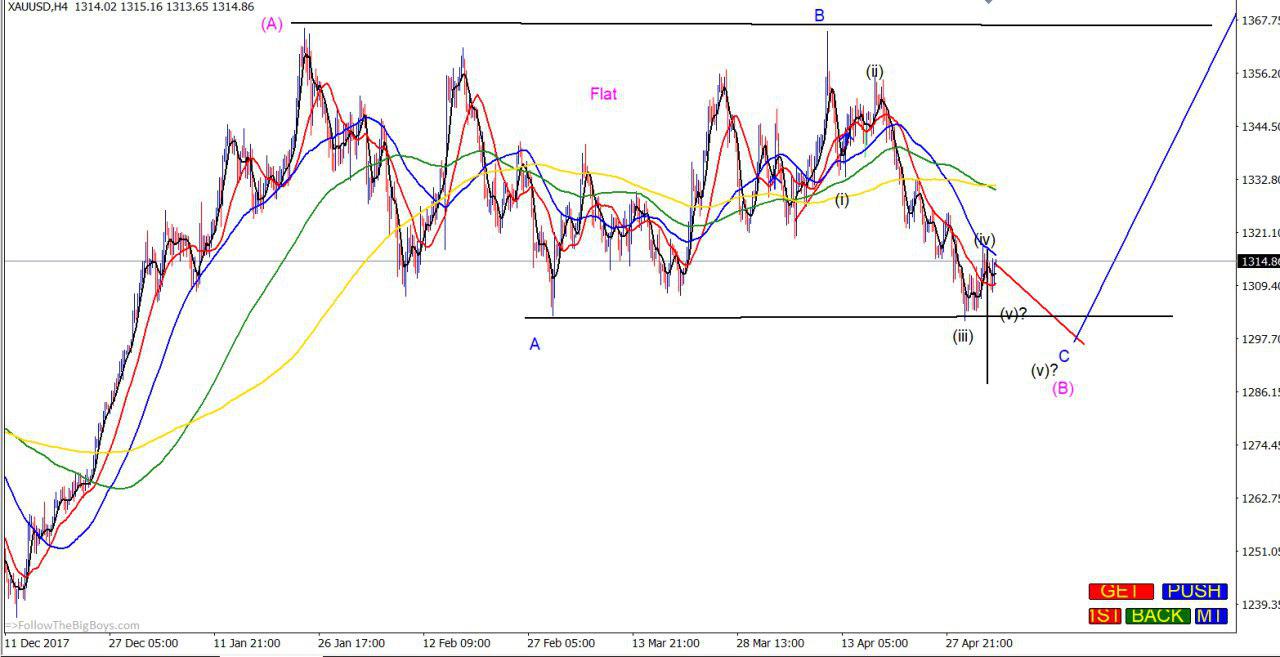Click the blue A label below support line

point(535,344)
